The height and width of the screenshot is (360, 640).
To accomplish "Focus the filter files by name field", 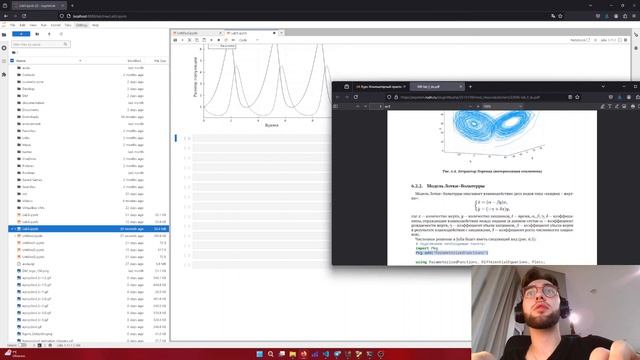I will [40, 44].
